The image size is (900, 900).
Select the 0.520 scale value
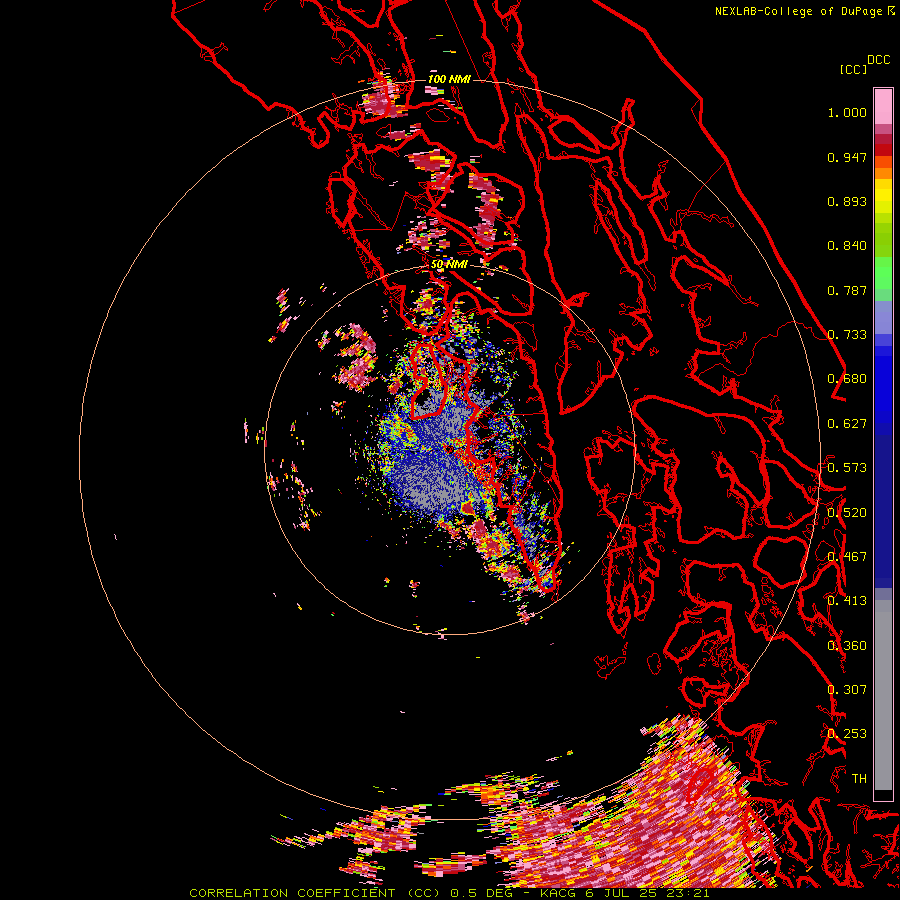(847, 513)
